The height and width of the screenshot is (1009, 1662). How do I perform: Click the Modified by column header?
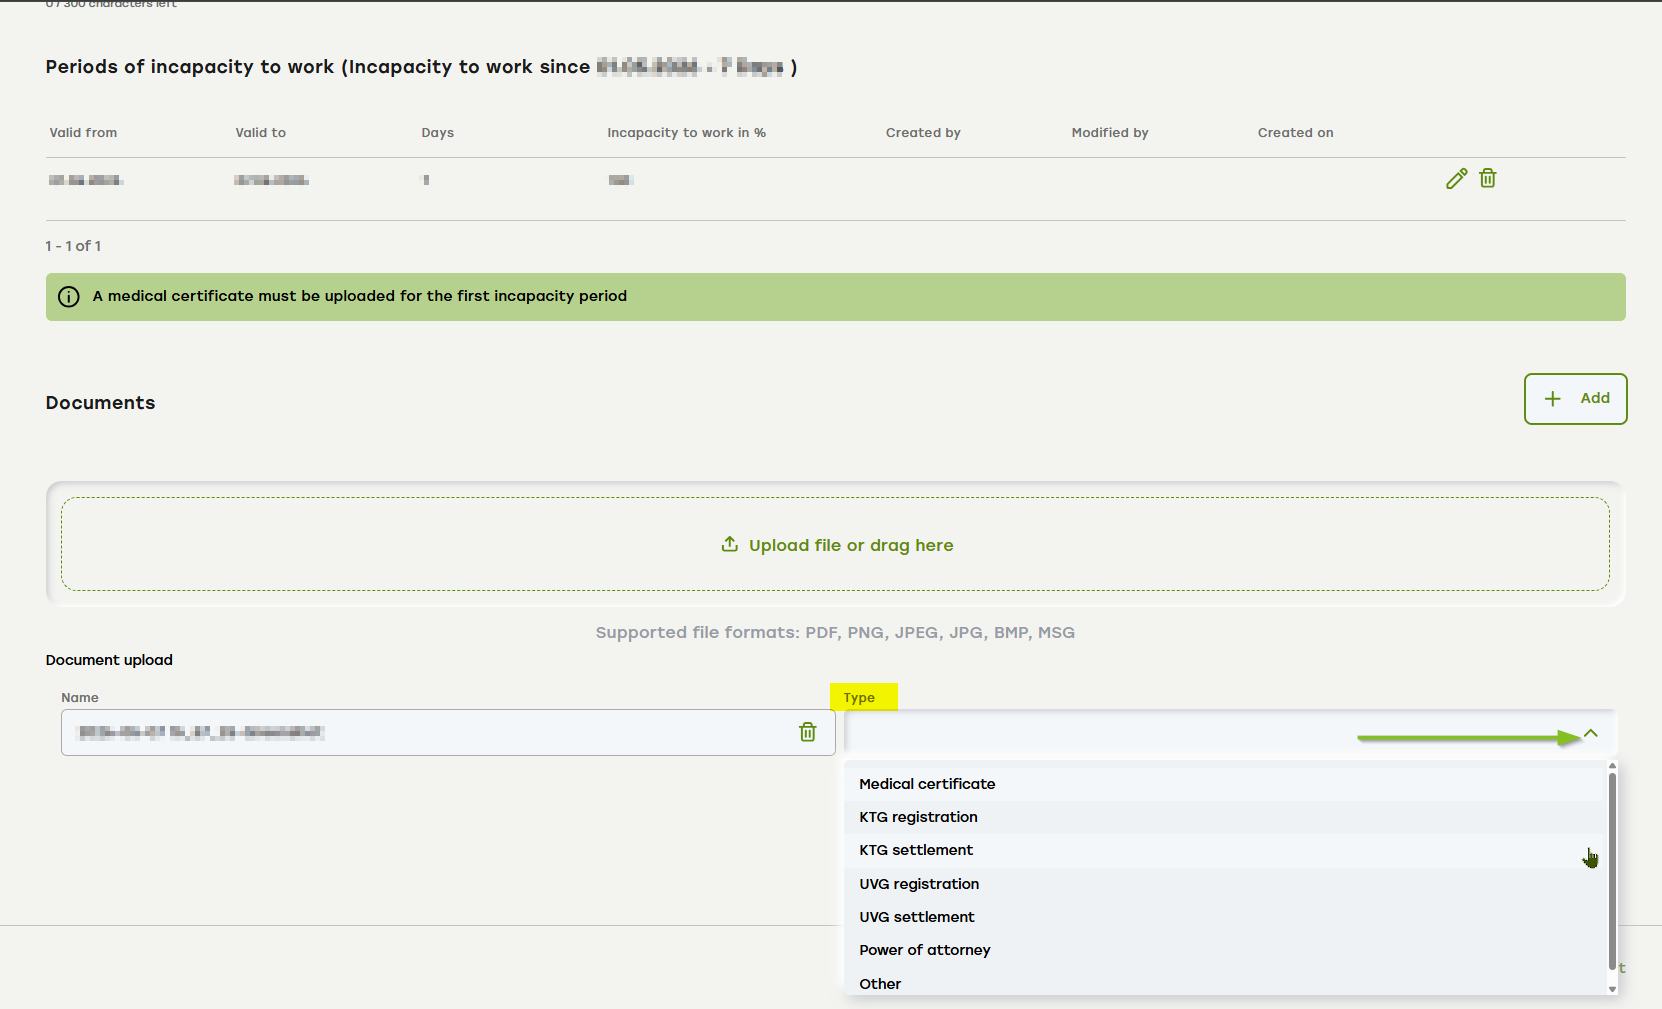pos(1110,133)
